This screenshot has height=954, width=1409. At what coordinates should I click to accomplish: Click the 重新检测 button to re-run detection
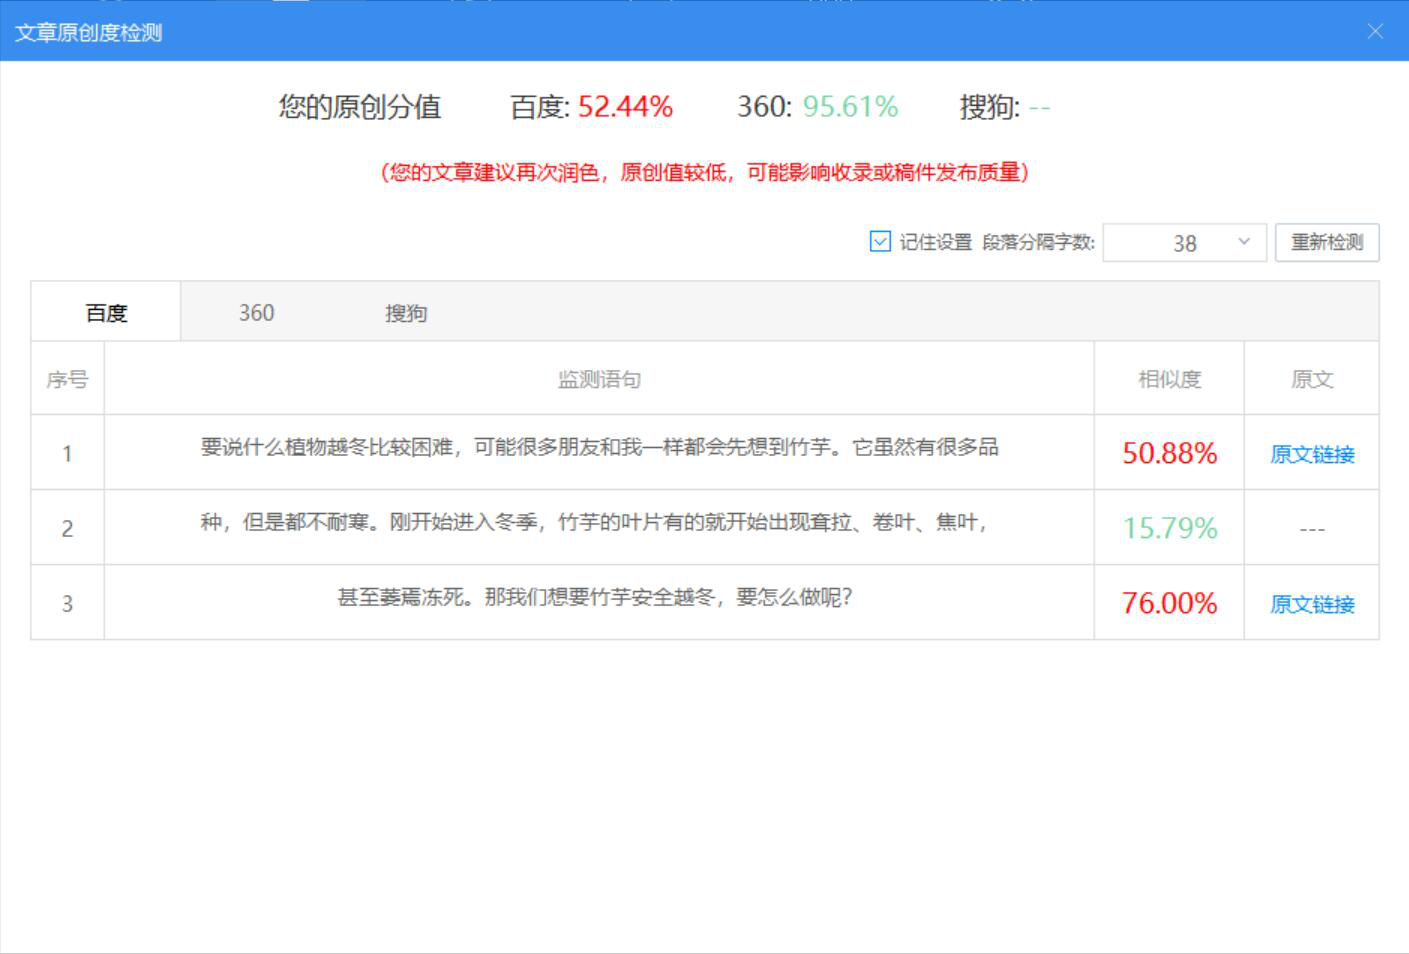click(x=1326, y=242)
